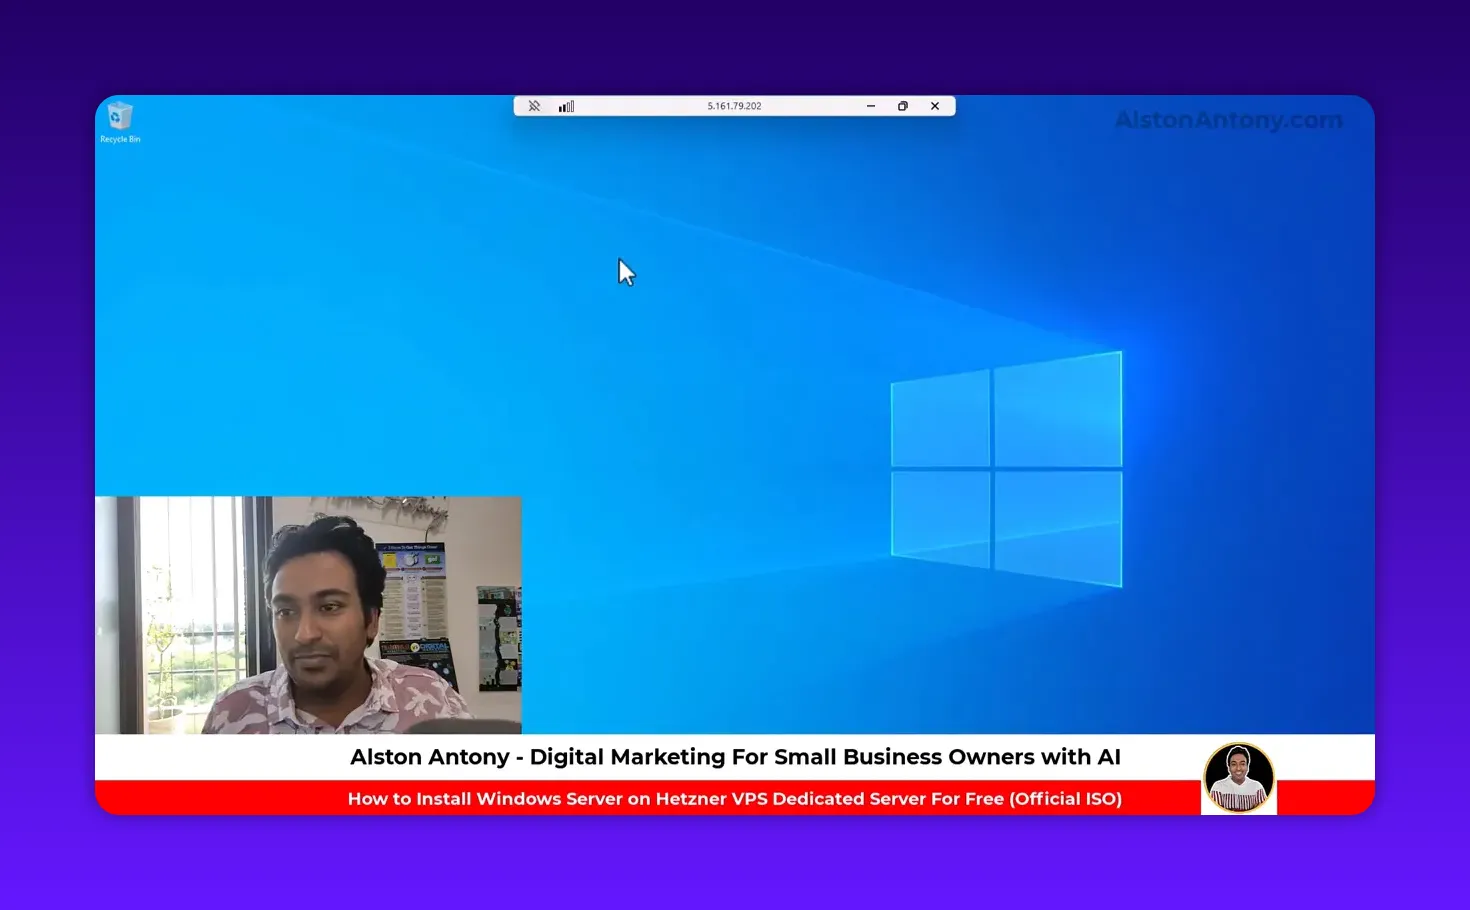The width and height of the screenshot is (1470, 910).
Task: Click the AlstonAntony.com watermark text
Action: 1228,120
